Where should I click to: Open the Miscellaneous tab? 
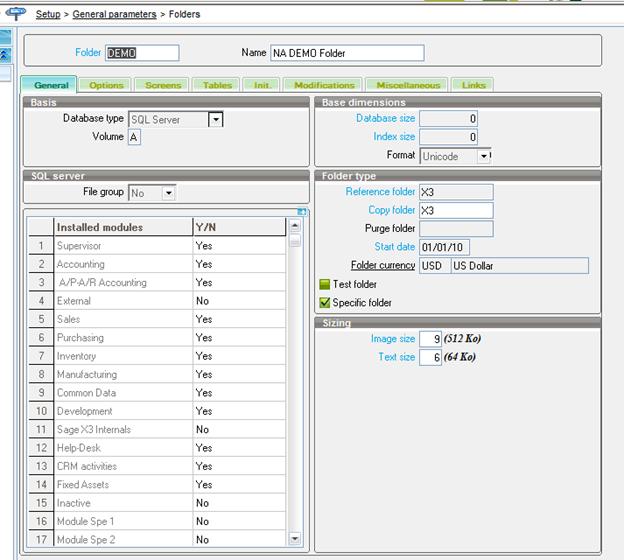click(x=408, y=85)
